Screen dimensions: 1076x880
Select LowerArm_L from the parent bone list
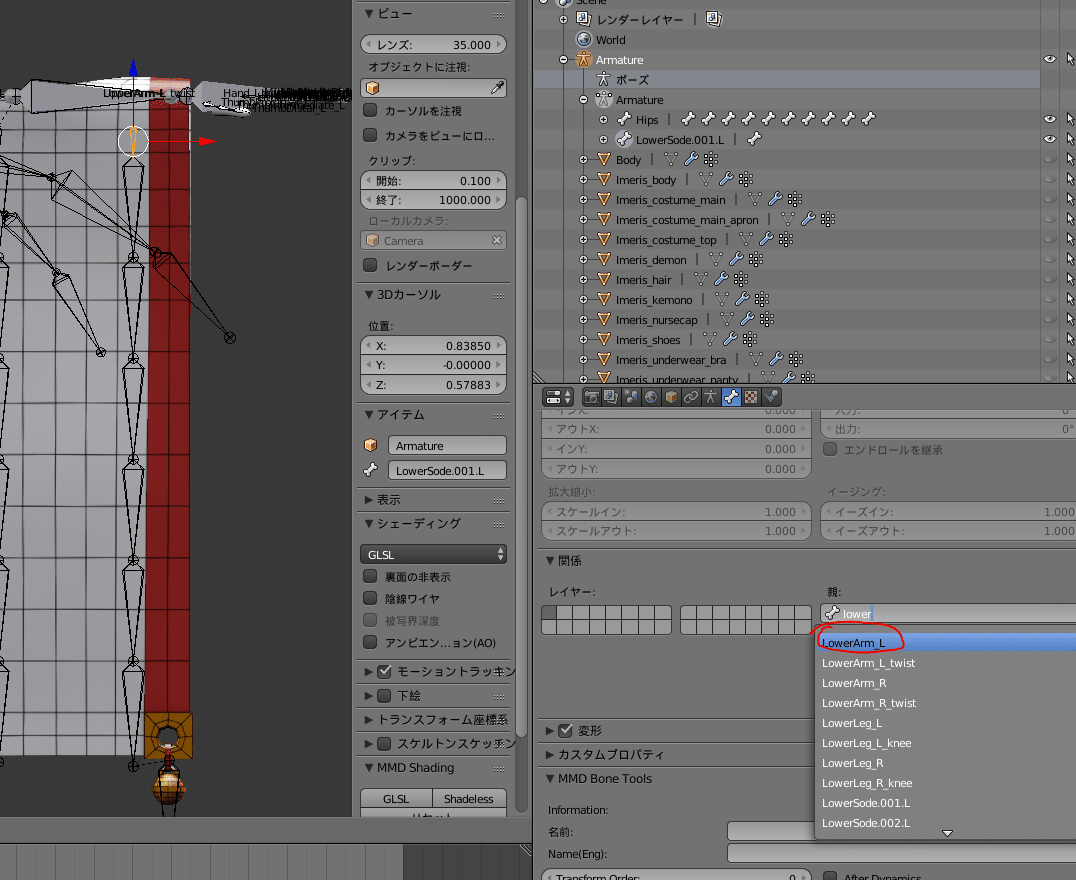[946, 643]
